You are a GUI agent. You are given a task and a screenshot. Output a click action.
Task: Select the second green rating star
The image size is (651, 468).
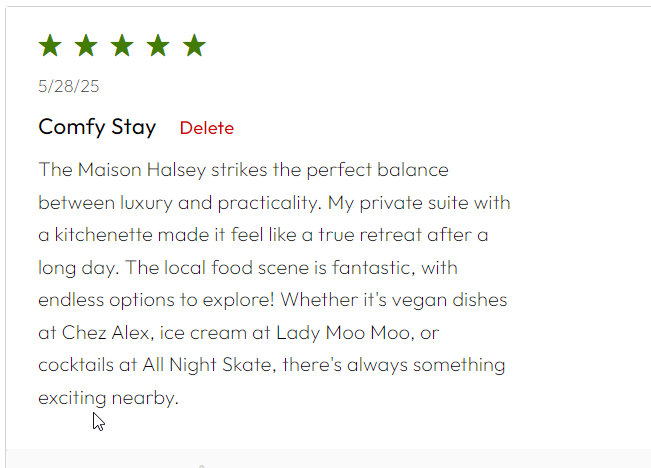point(86,45)
